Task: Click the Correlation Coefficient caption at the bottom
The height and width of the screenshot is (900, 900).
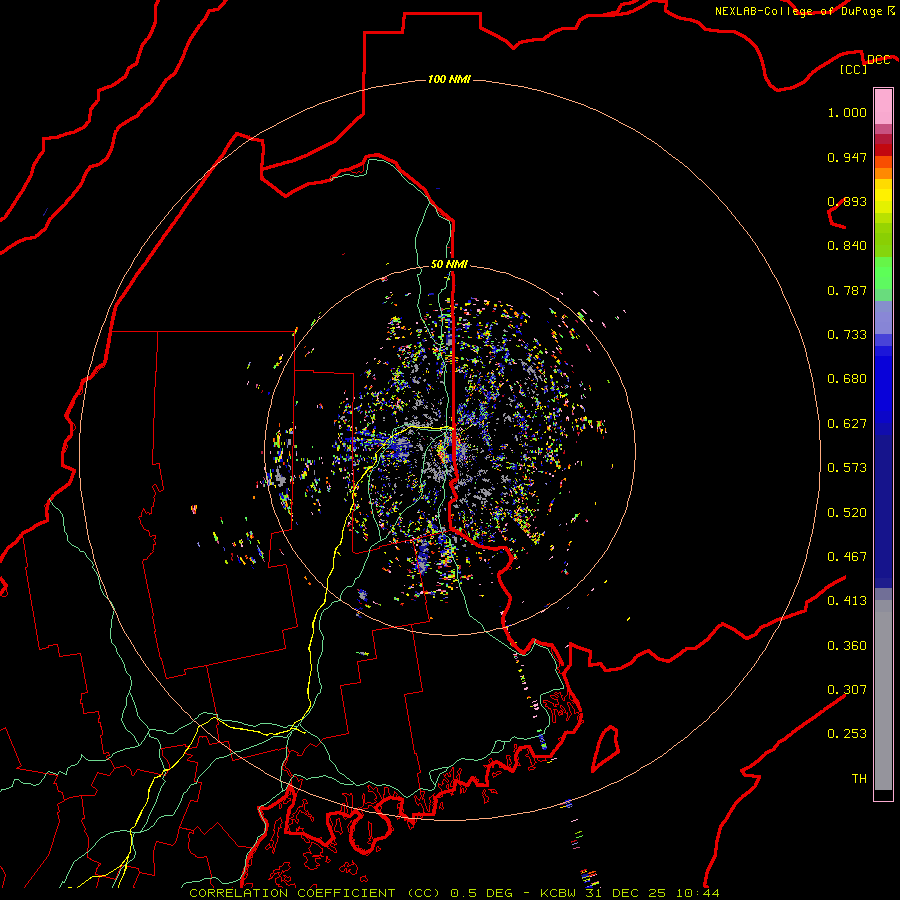Action: 455,893
